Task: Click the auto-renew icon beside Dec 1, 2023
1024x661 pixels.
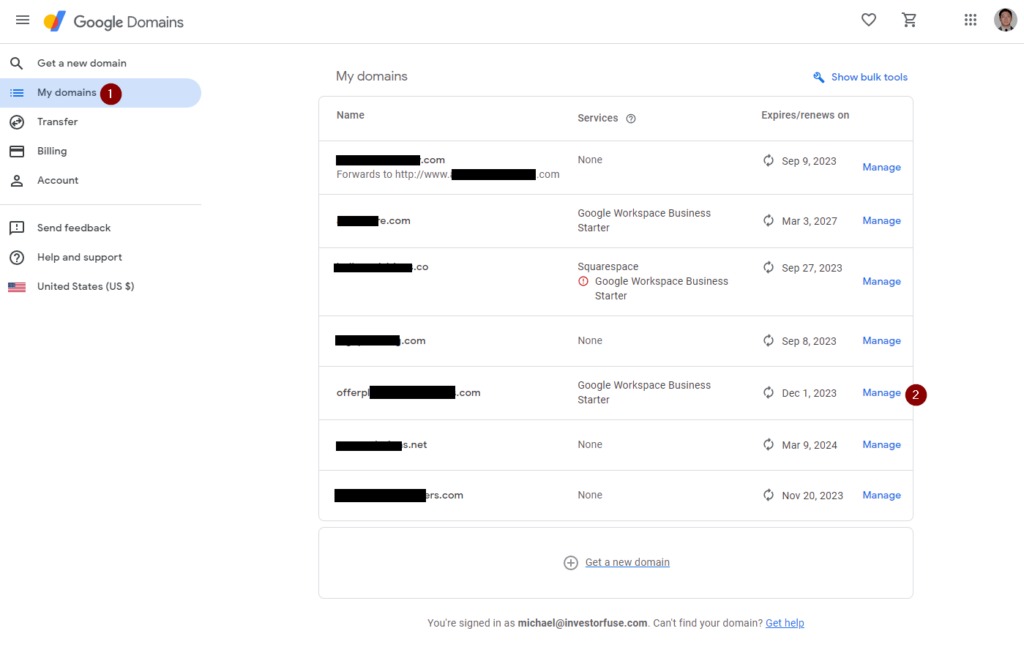Action: coord(769,393)
